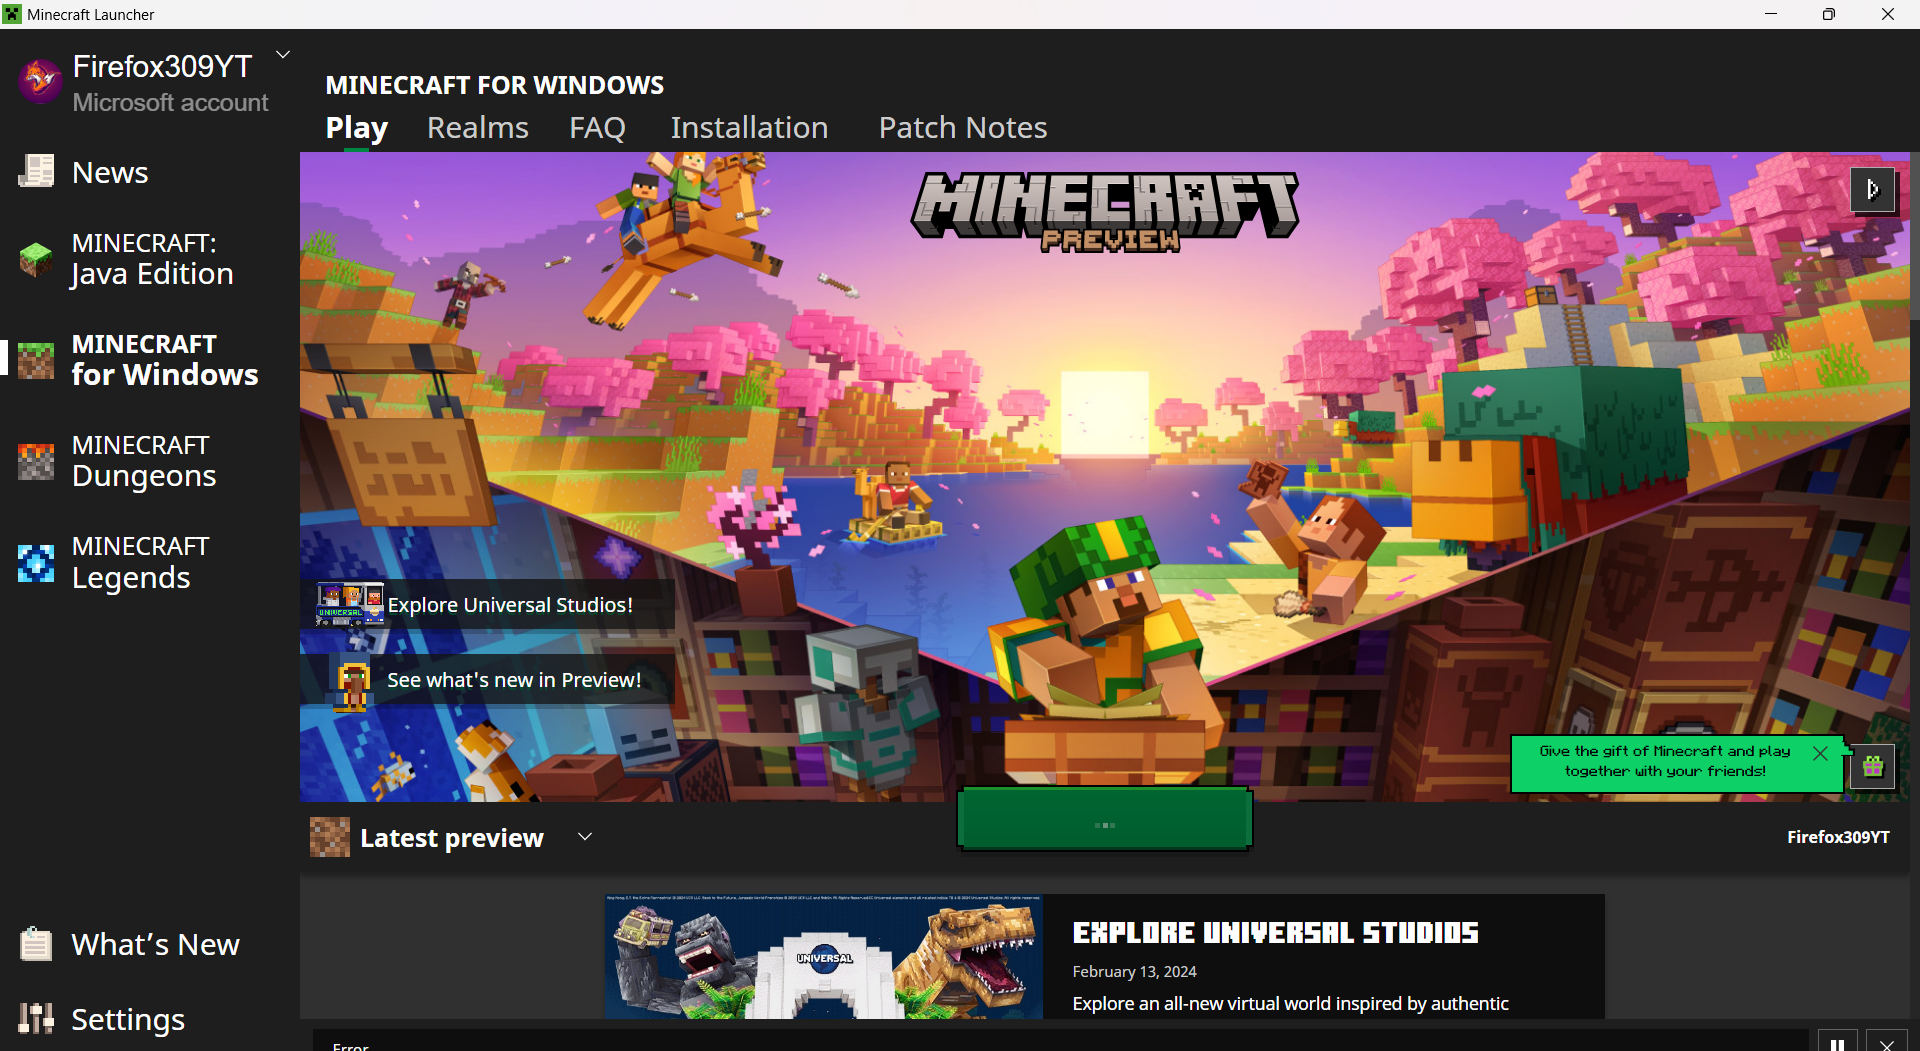Select the MINECRAFT Dungeons sidebar label

pyautogui.click(x=144, y=461)
